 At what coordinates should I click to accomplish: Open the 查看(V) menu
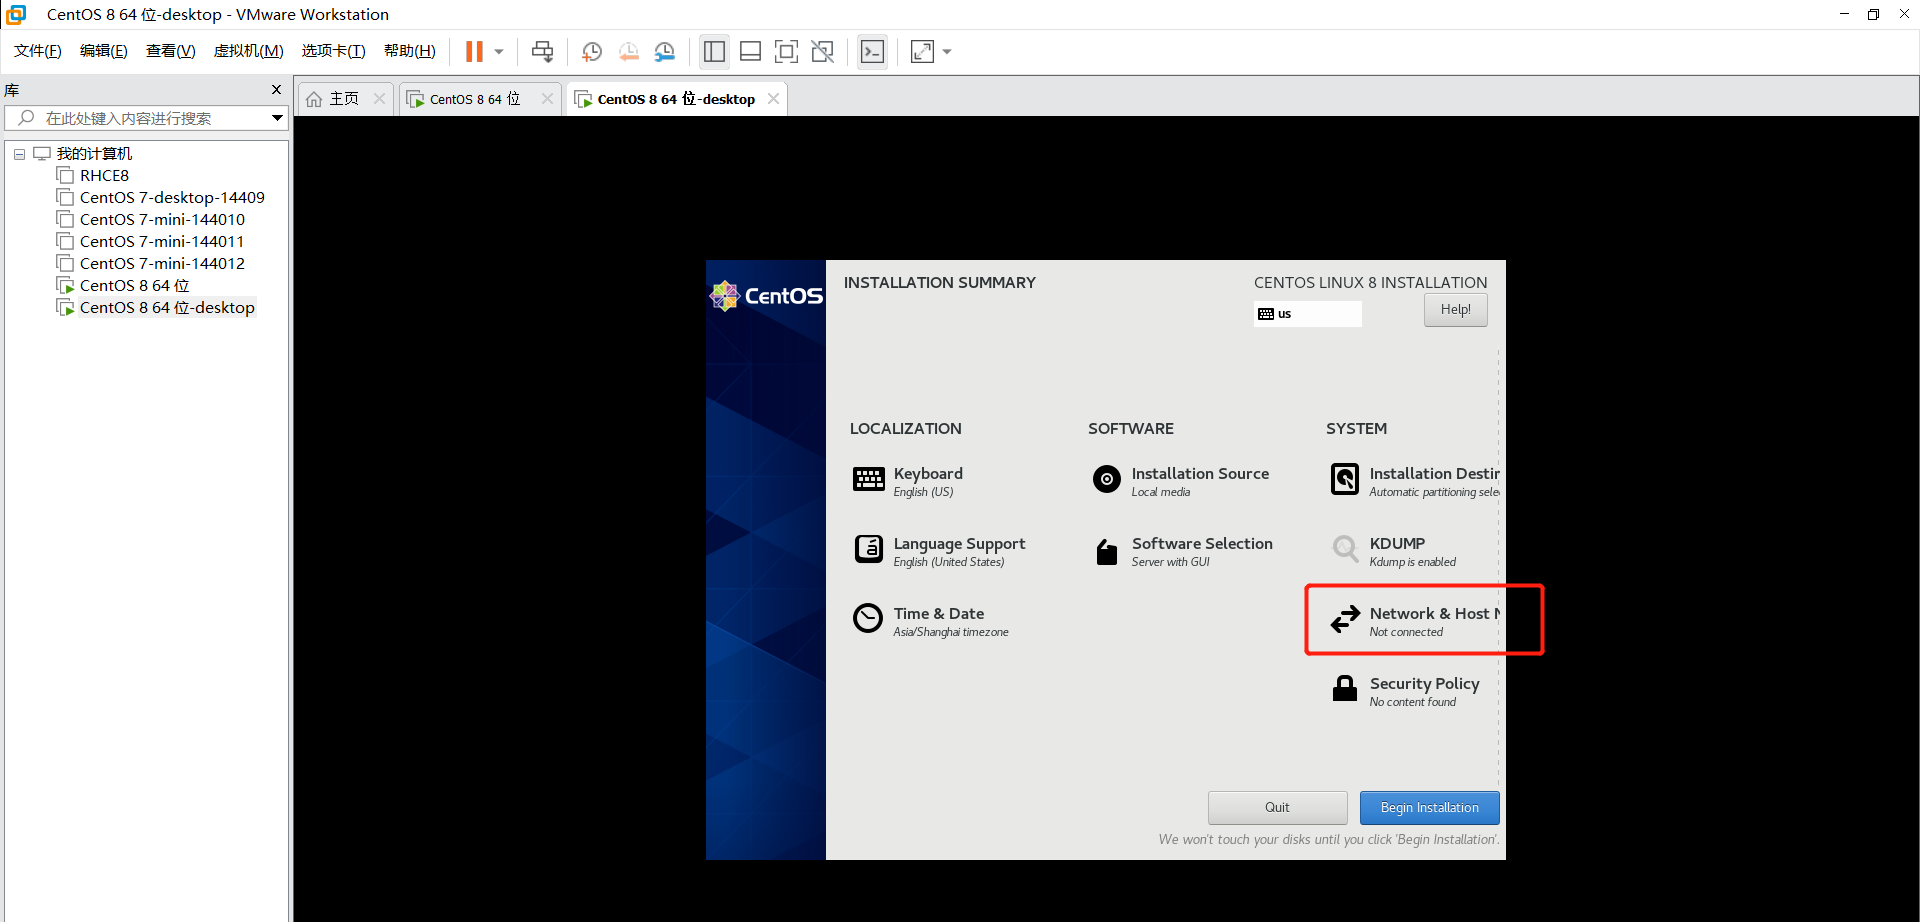click(x=171, y=51)
